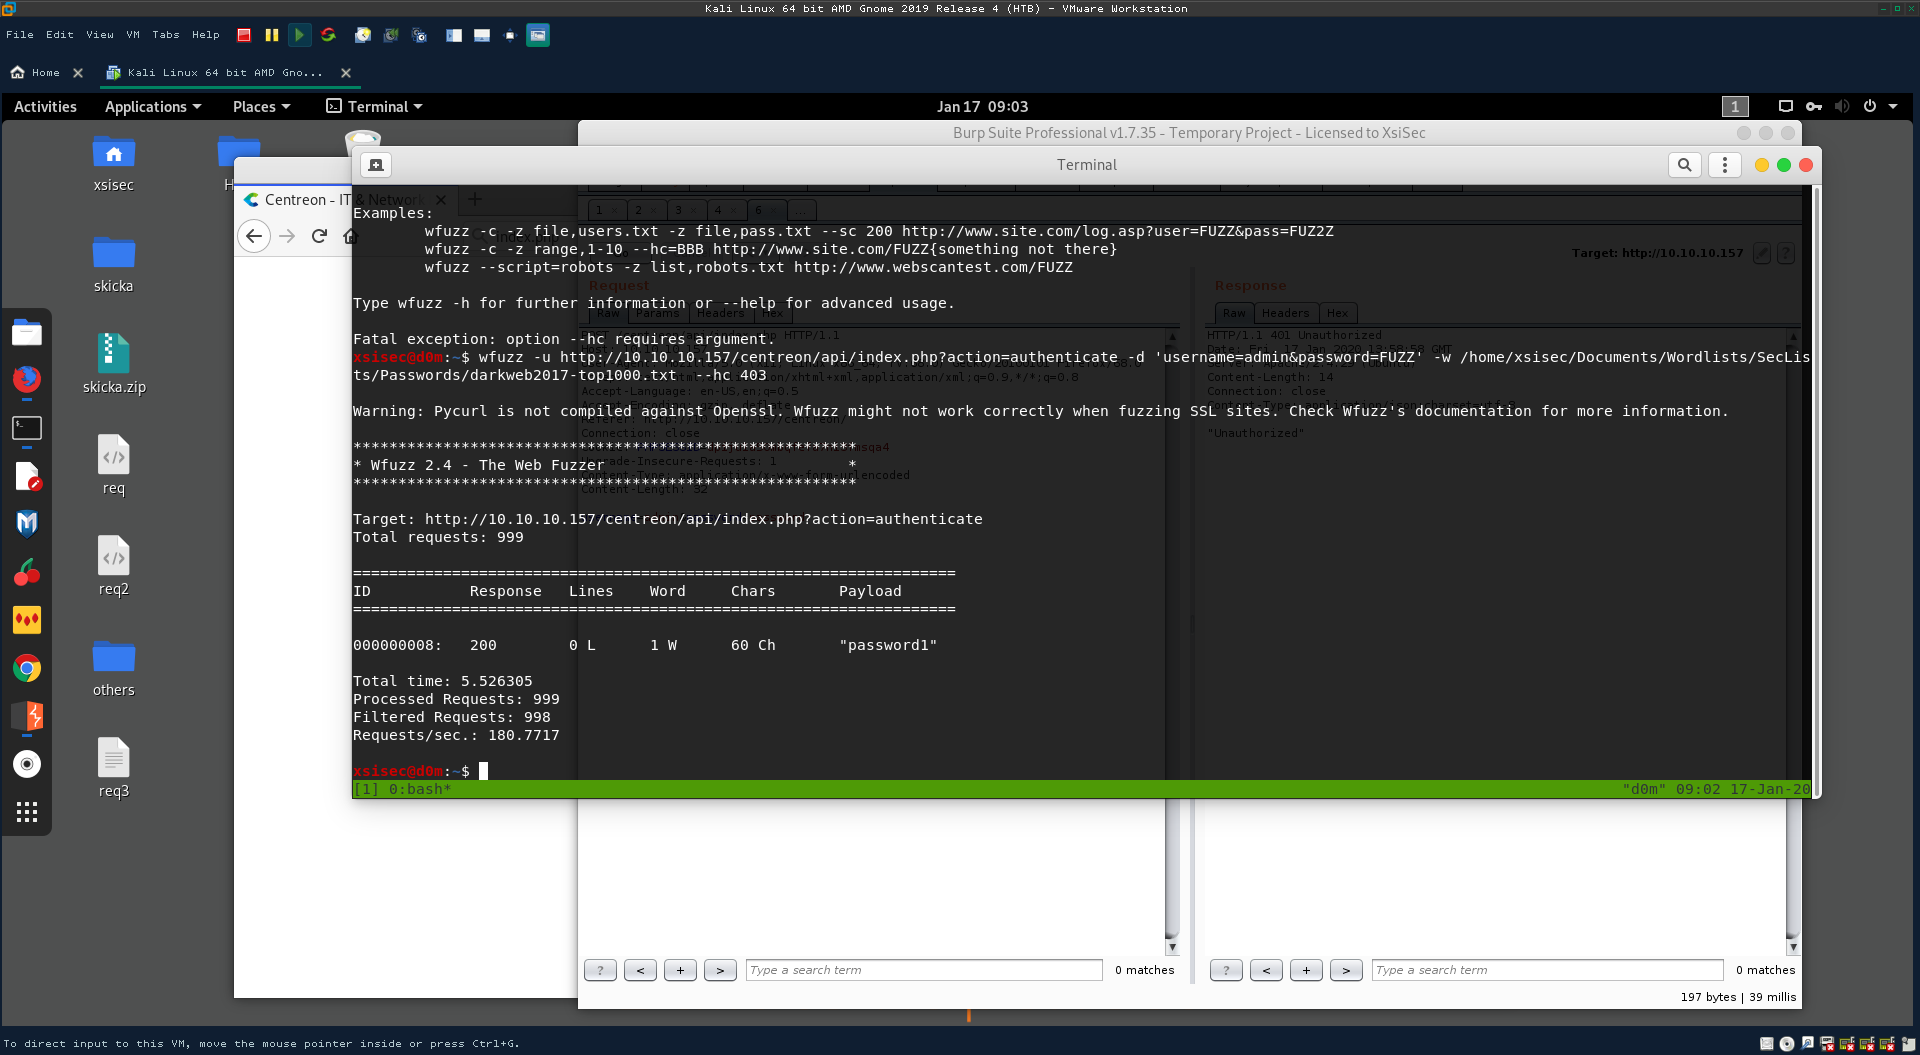Open the VMware File menu

pyautogui.click(x=20, y=35)
